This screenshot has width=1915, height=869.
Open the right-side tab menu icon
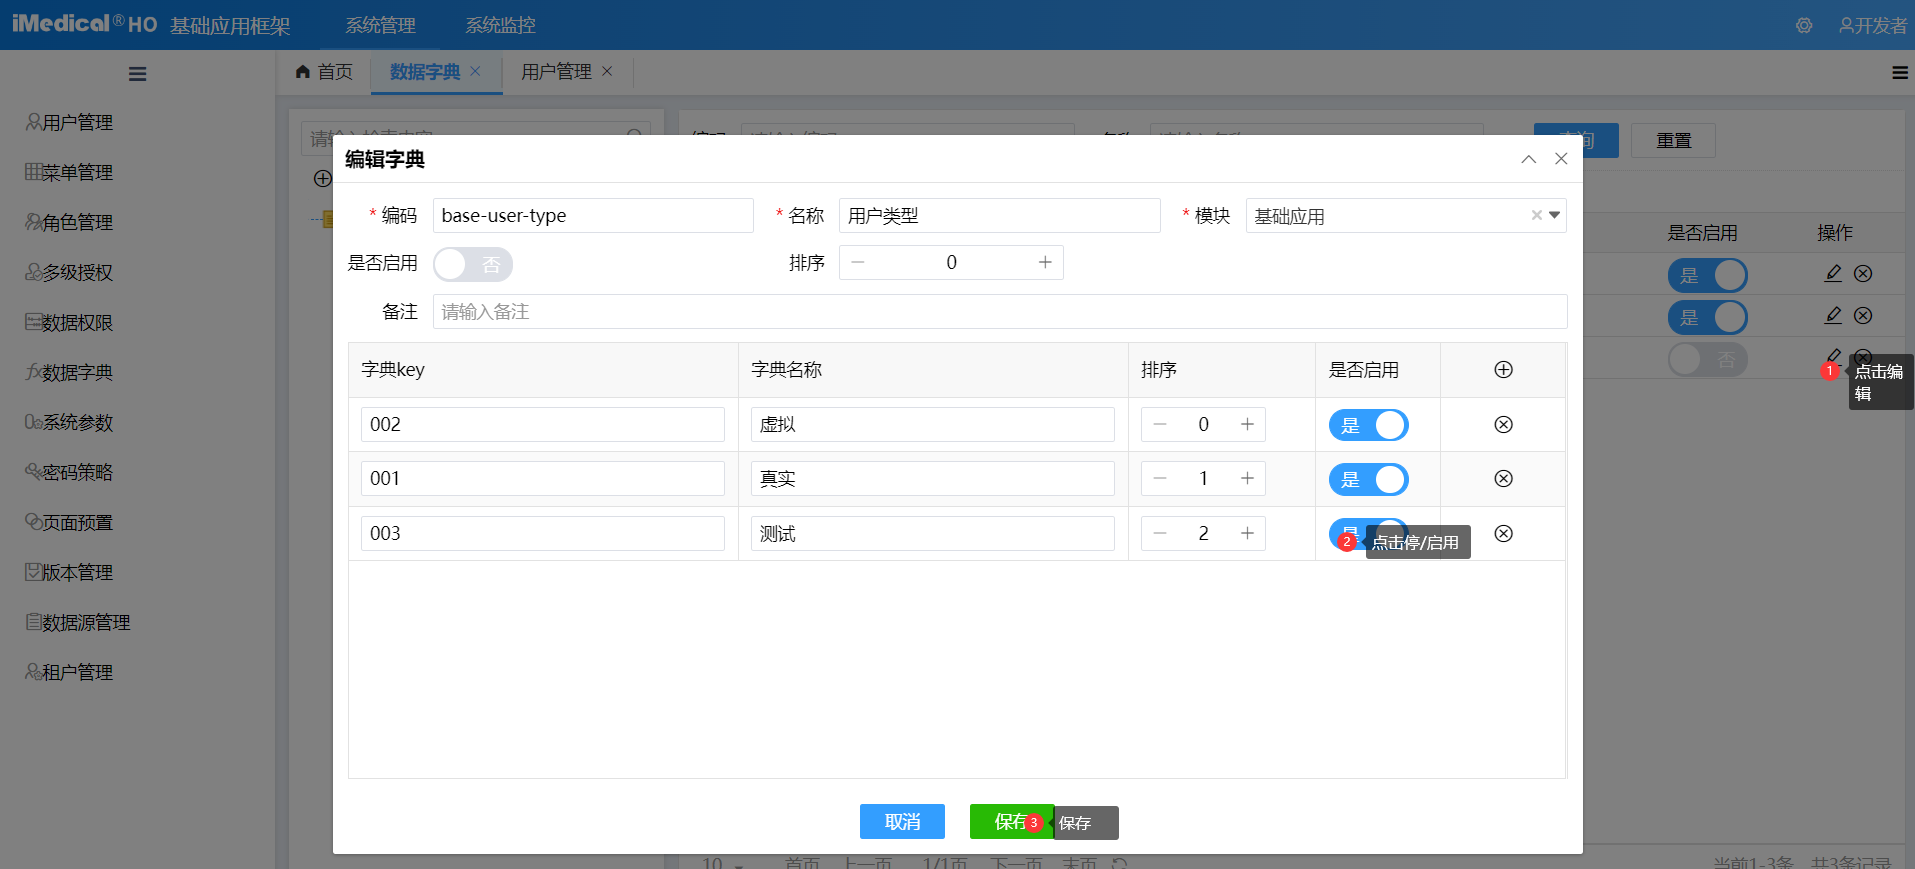point(1900,72)
